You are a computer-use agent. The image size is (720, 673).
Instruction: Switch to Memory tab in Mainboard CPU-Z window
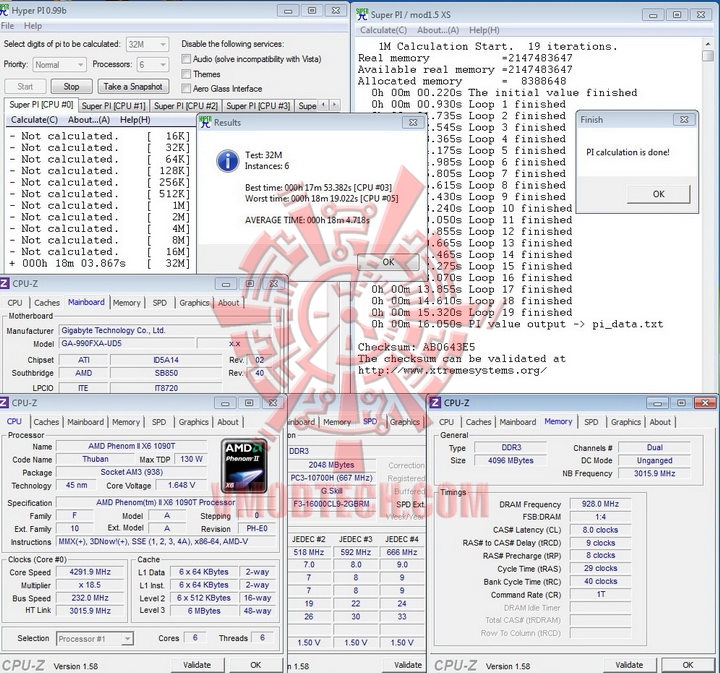coord(126,303)
